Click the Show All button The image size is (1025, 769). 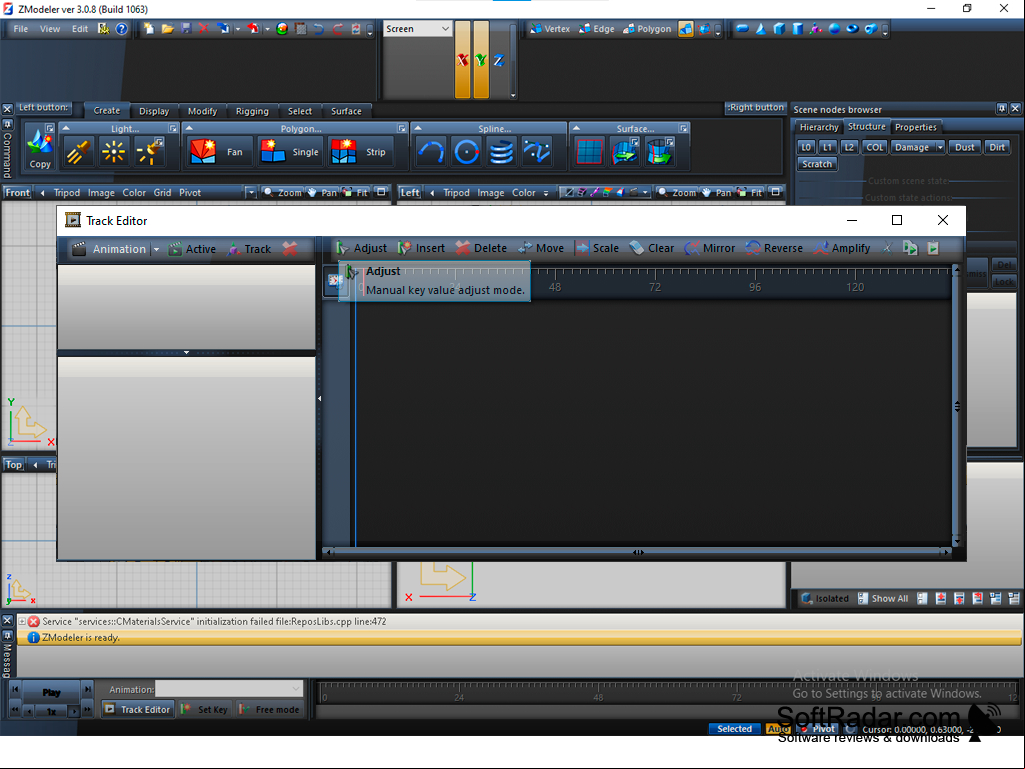tap(882, 598)
